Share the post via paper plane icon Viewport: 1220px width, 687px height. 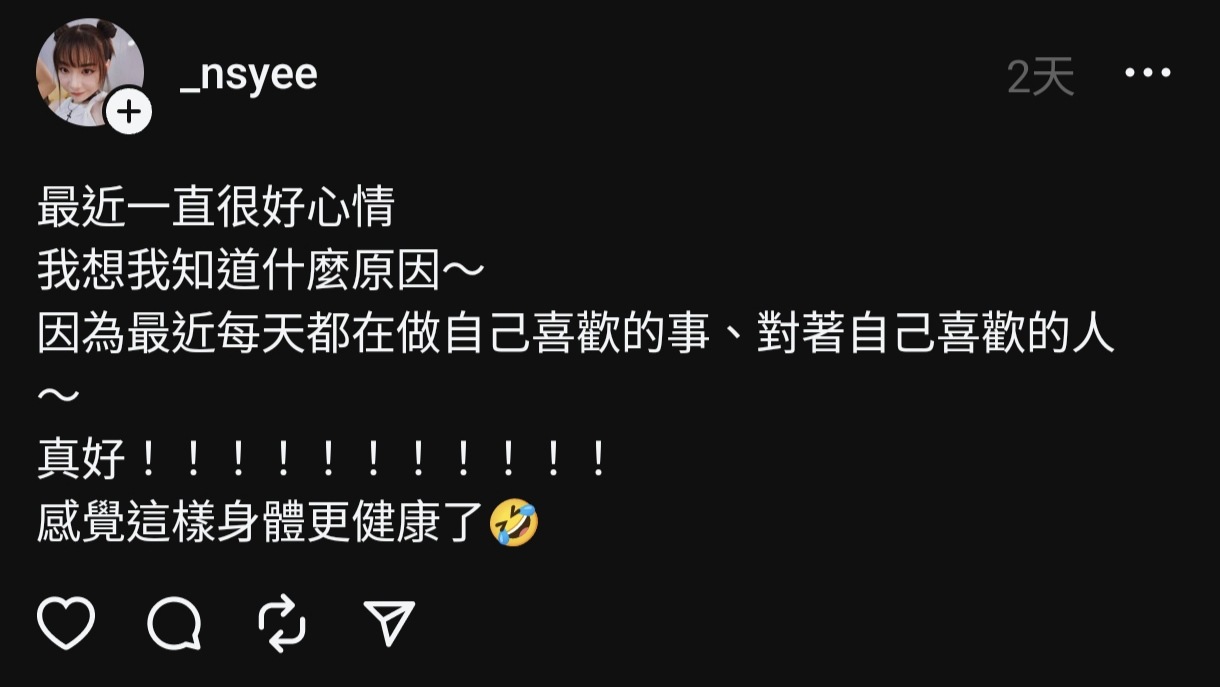coord(389,623)
